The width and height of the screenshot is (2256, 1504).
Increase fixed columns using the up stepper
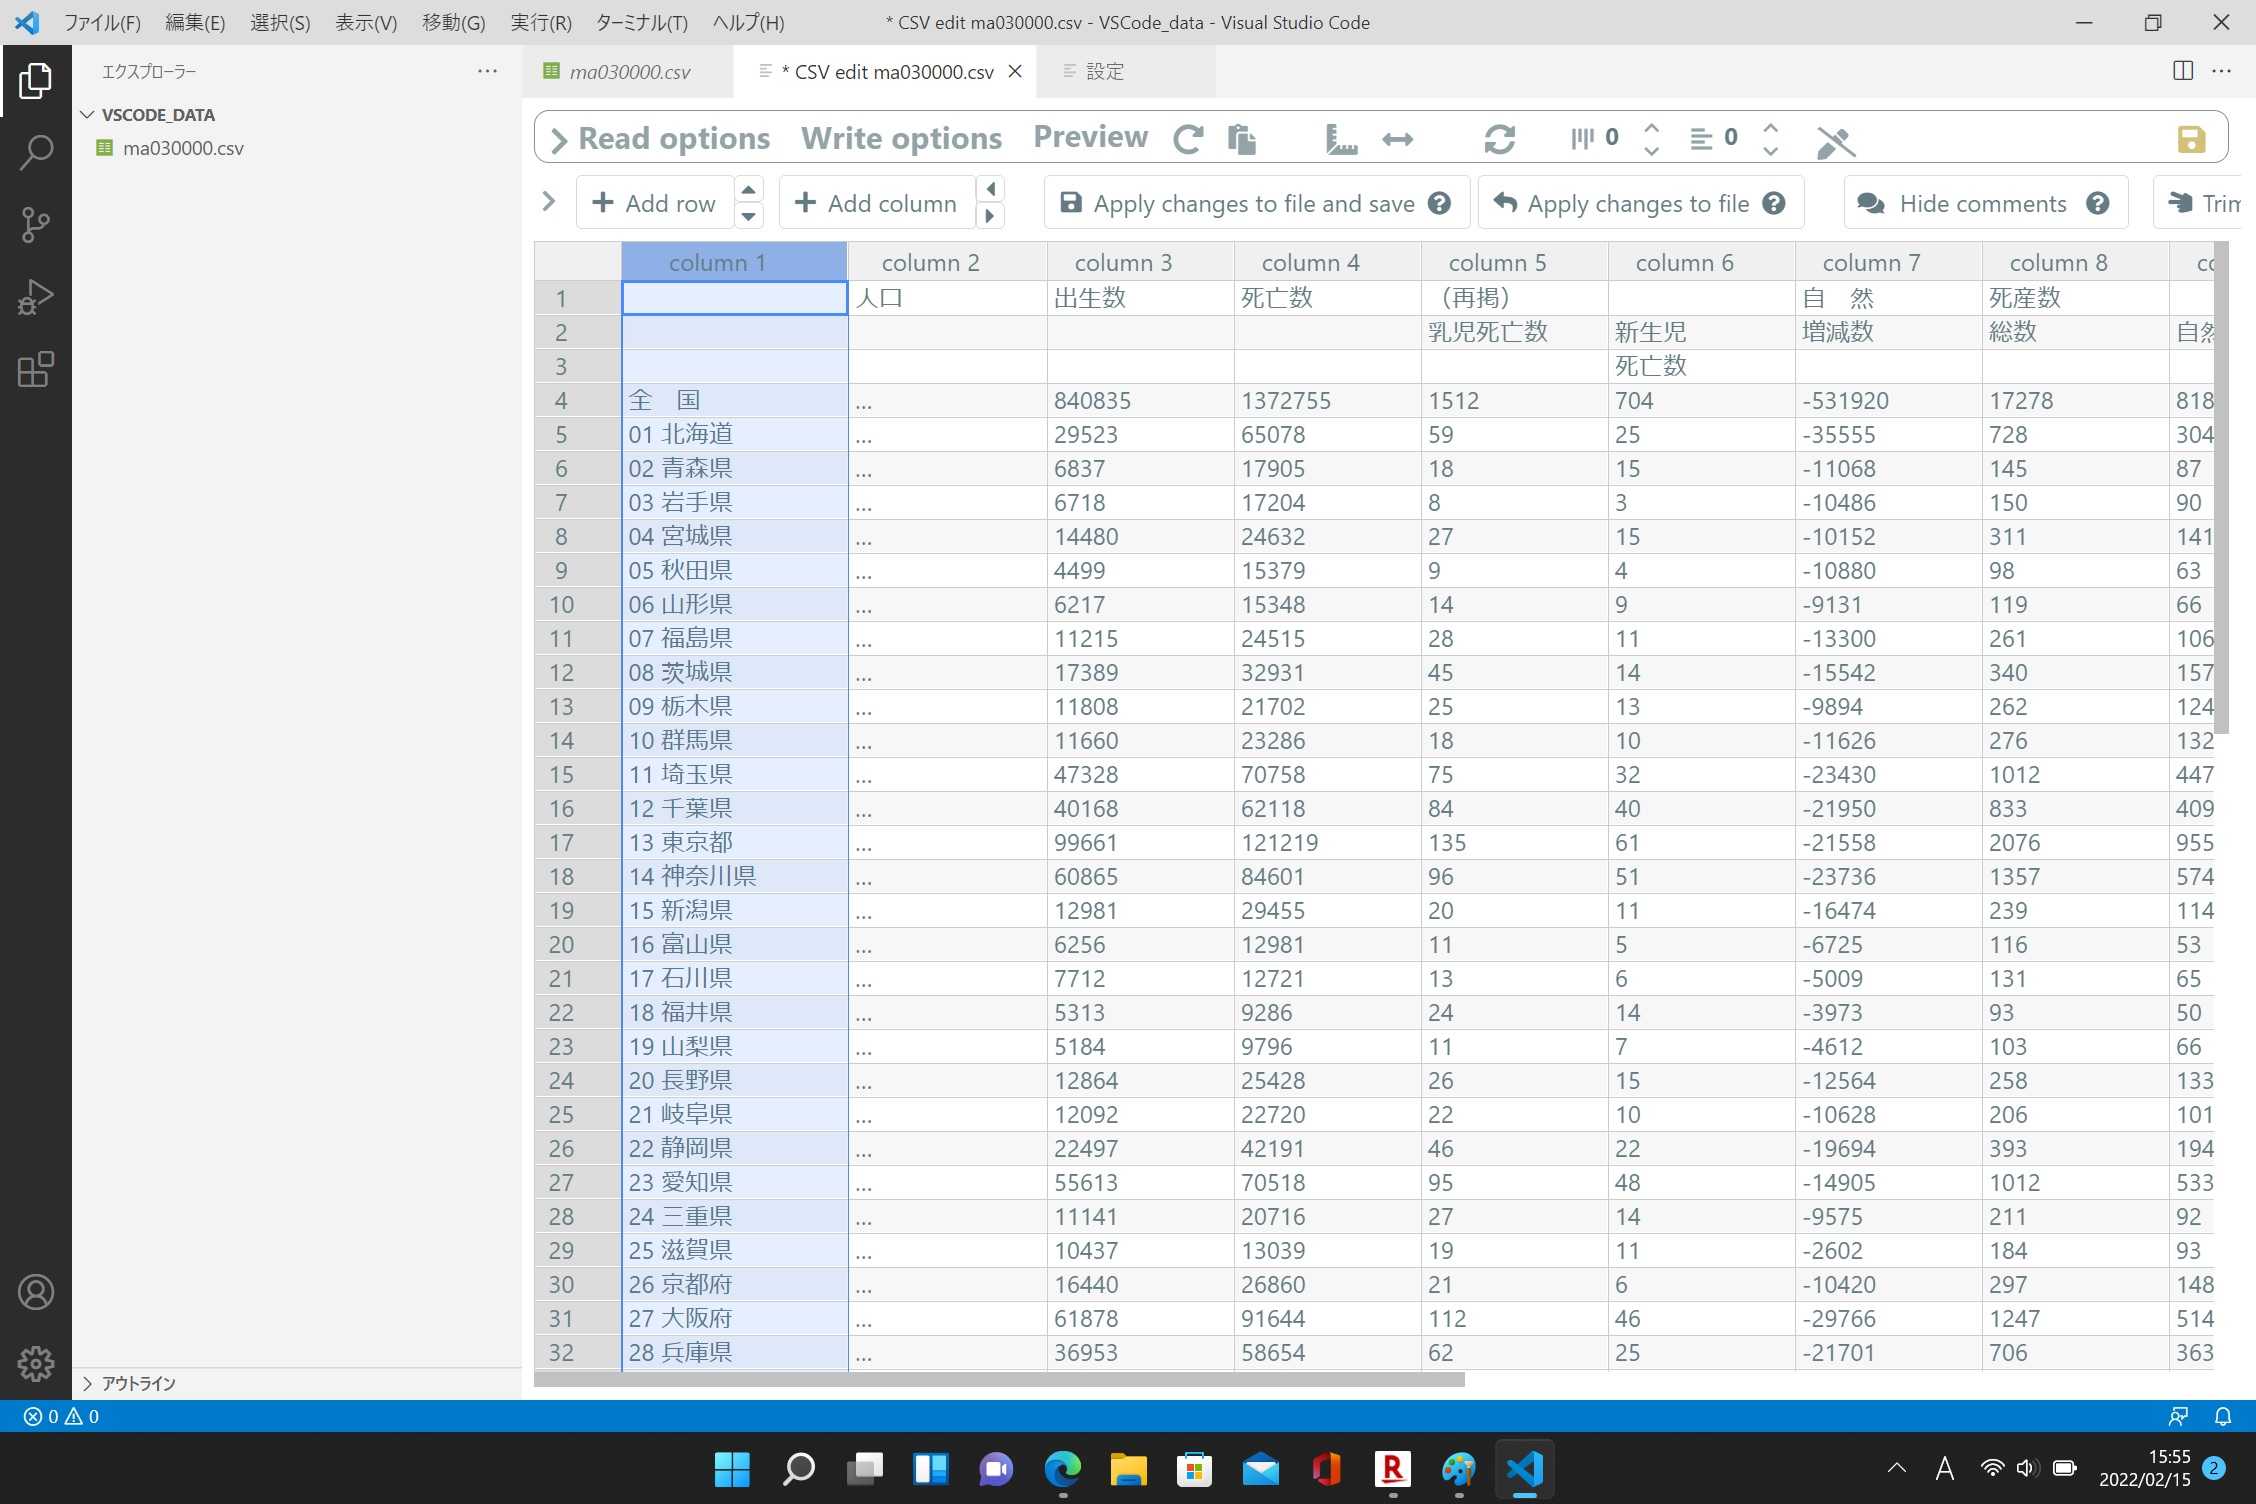[x=1650, y=128]
